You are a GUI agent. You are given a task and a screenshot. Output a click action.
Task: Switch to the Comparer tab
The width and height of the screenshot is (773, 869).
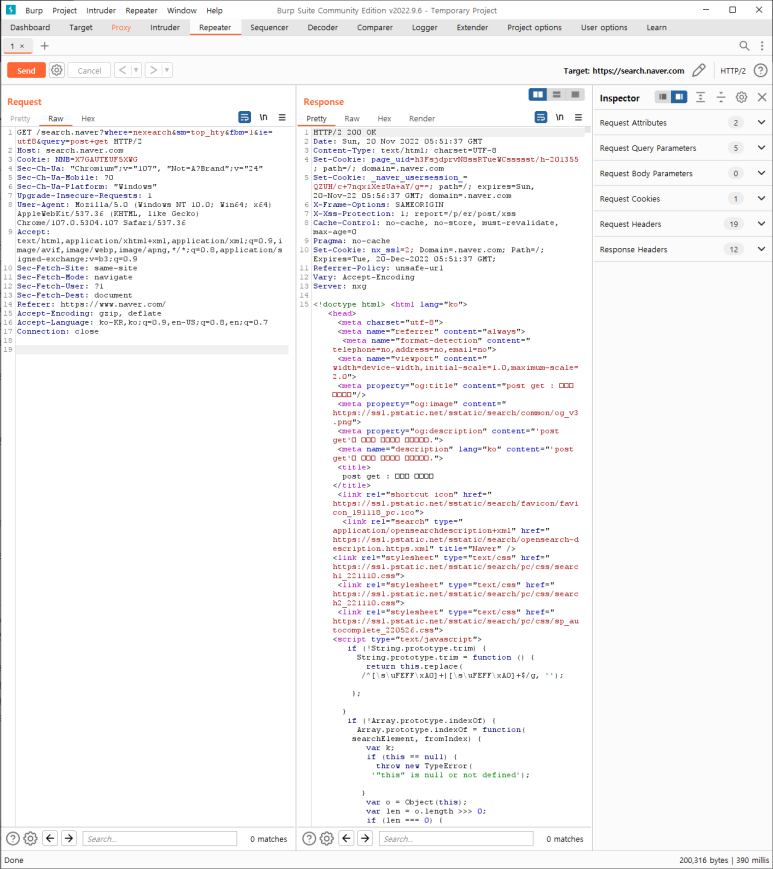click(x=375, y=27)
